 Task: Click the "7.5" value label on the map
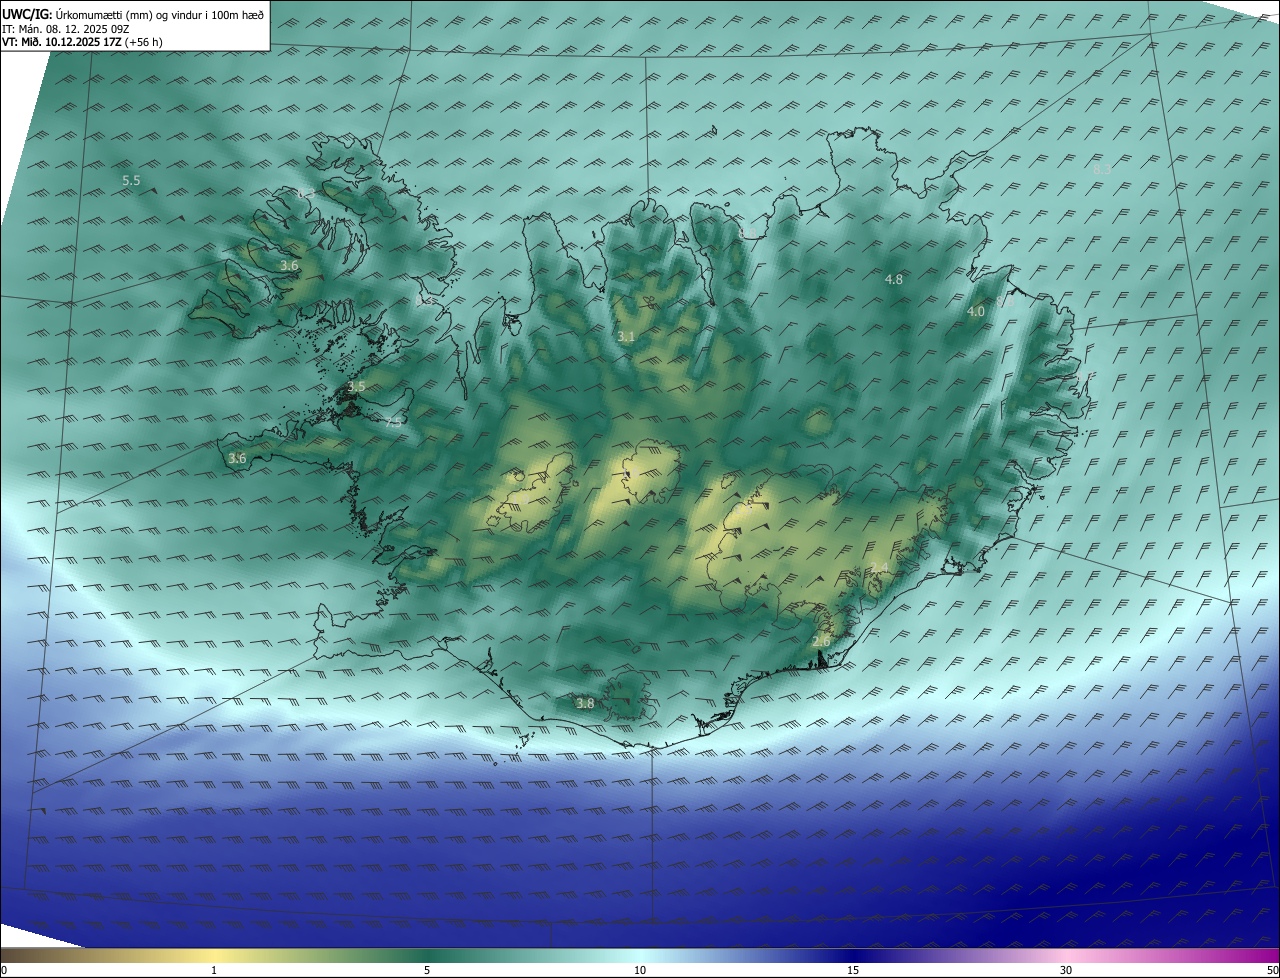coord(393,422)
